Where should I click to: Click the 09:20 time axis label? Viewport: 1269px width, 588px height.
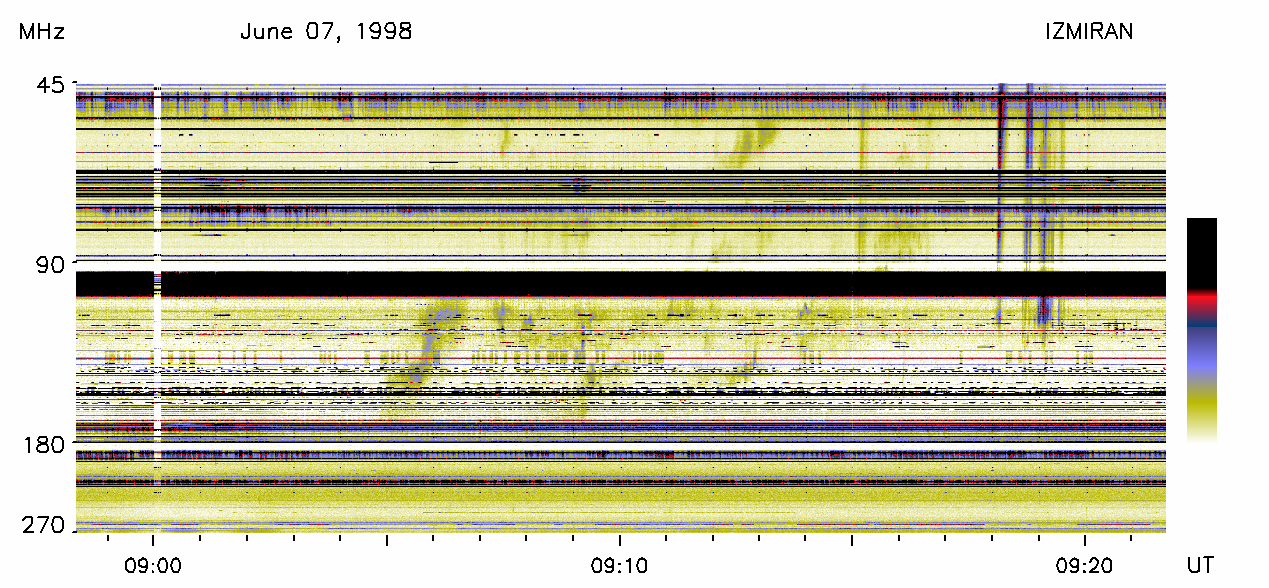[1085, 566]
